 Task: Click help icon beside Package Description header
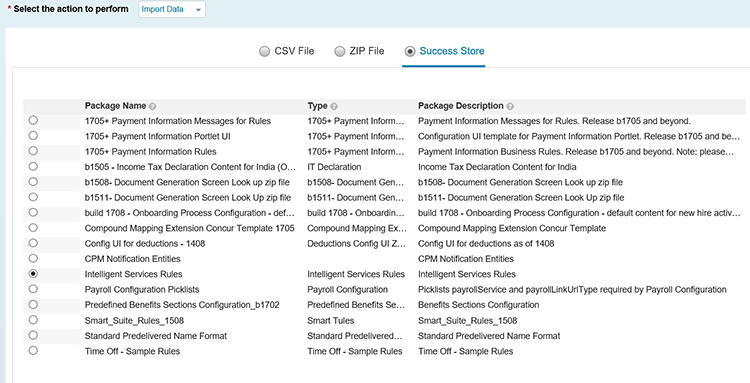click(510, 106)
